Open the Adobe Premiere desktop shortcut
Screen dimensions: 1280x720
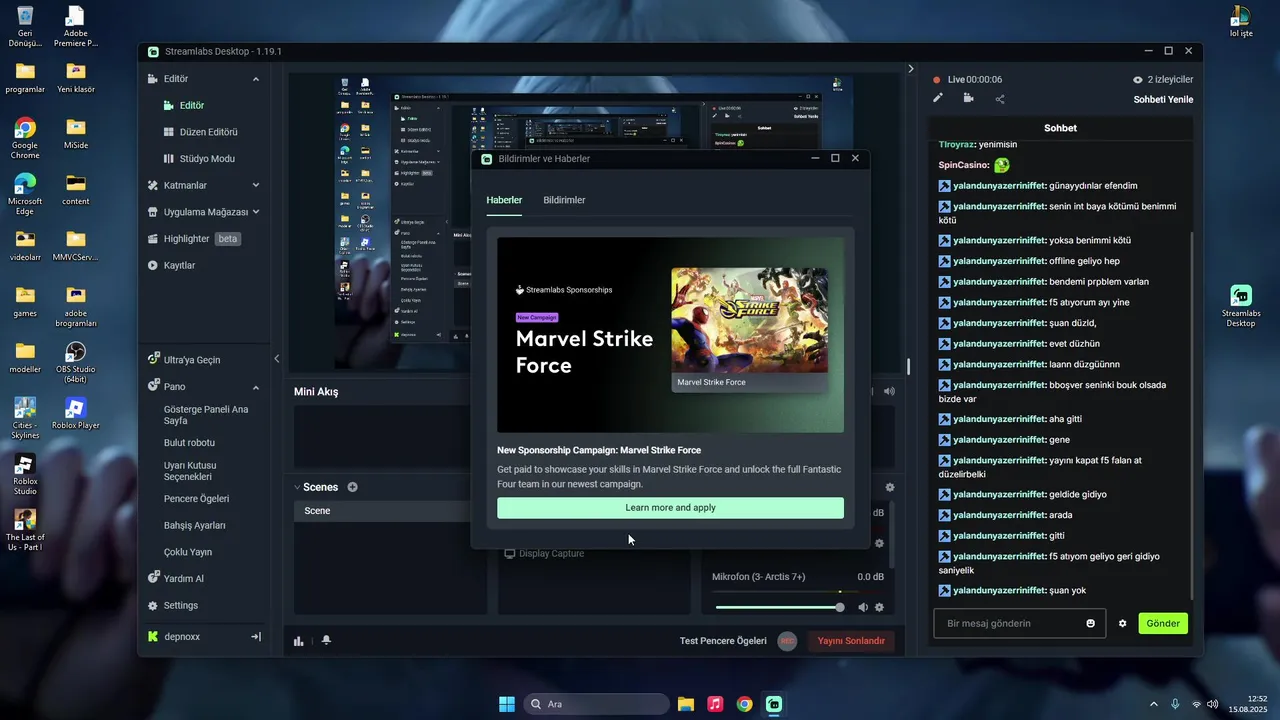pos(76,27)
